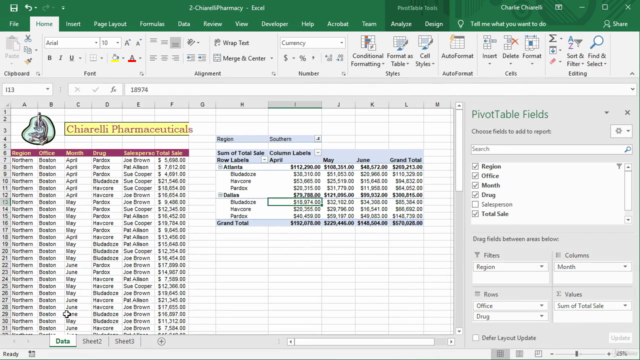Save the workbook with the floppy icon
Screen dimensions: 640x360
coord(13,8)
